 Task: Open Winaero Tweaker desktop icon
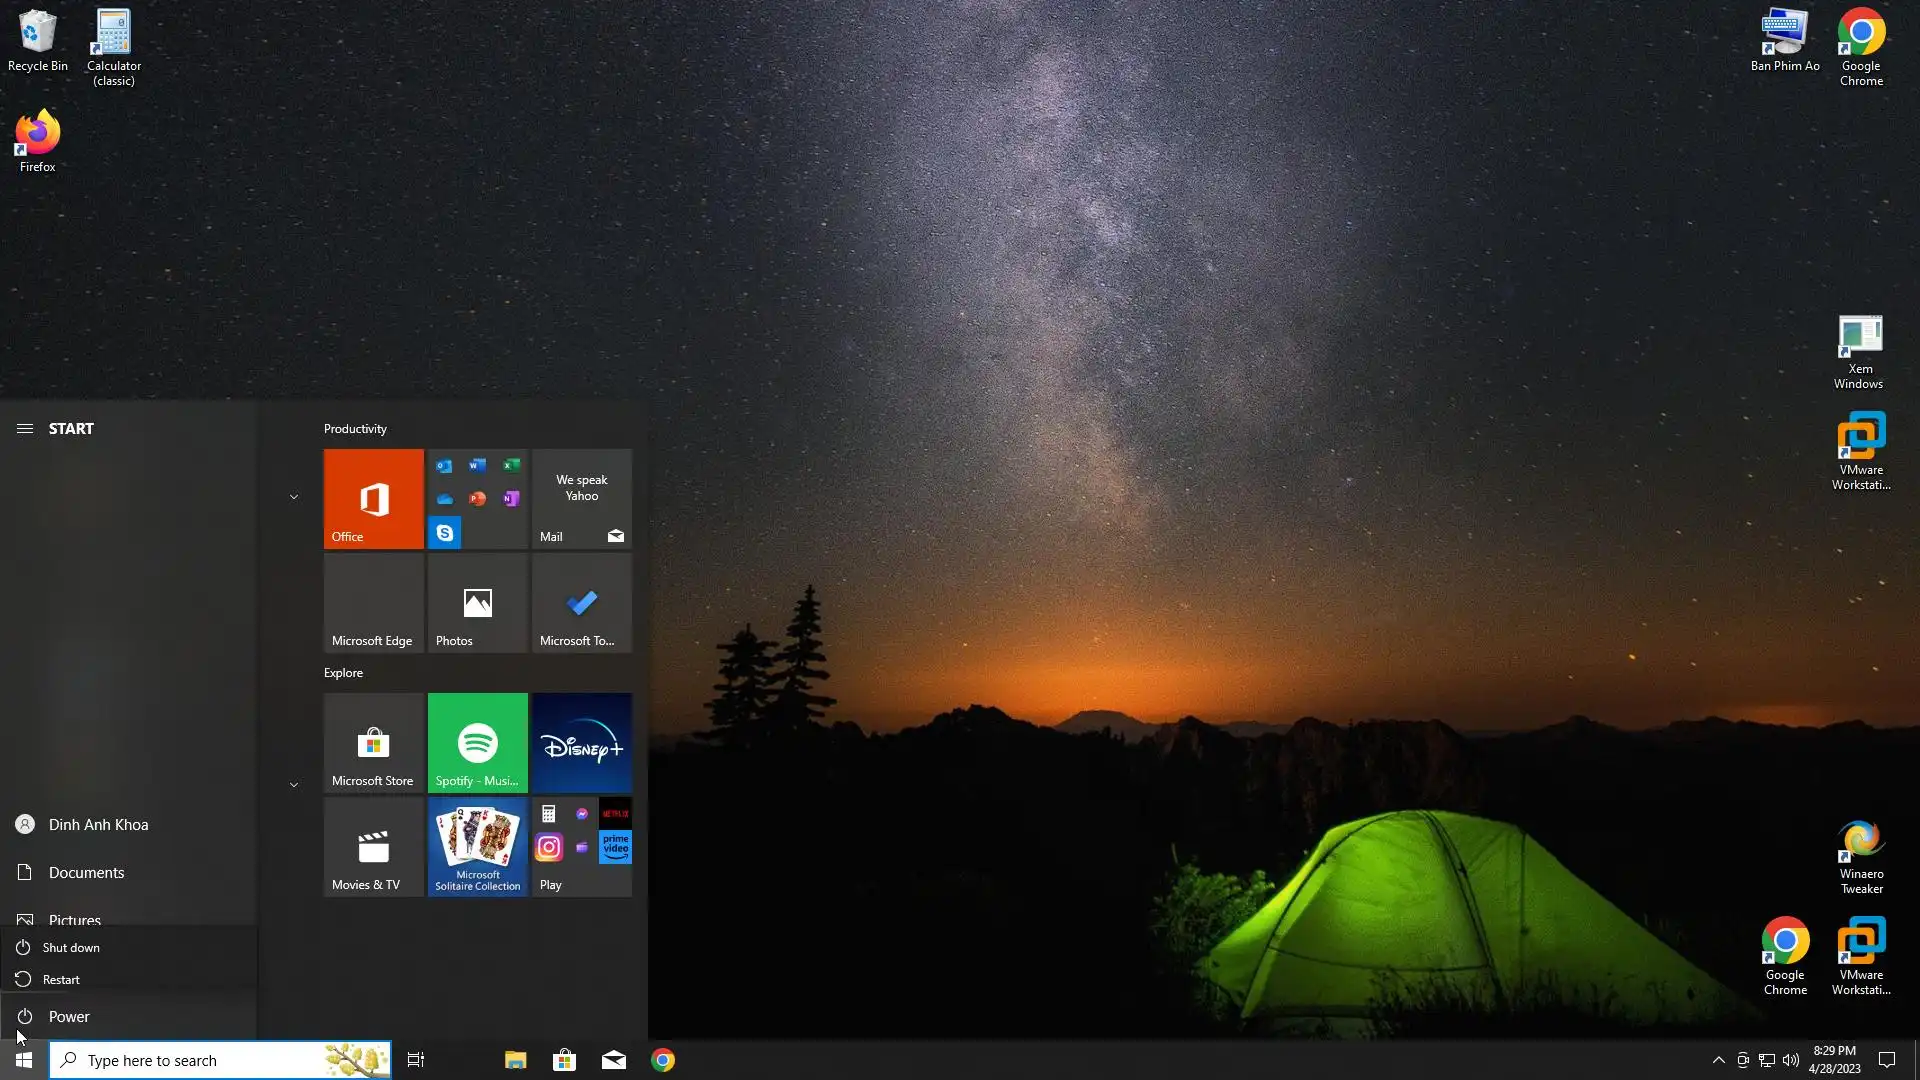coord(1860,856)
